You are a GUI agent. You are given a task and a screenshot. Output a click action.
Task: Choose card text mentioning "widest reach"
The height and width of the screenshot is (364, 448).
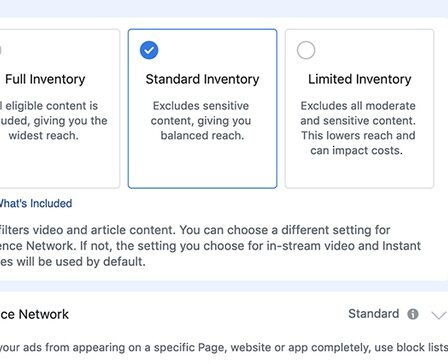pyautogui.click(x=53, y=121)
